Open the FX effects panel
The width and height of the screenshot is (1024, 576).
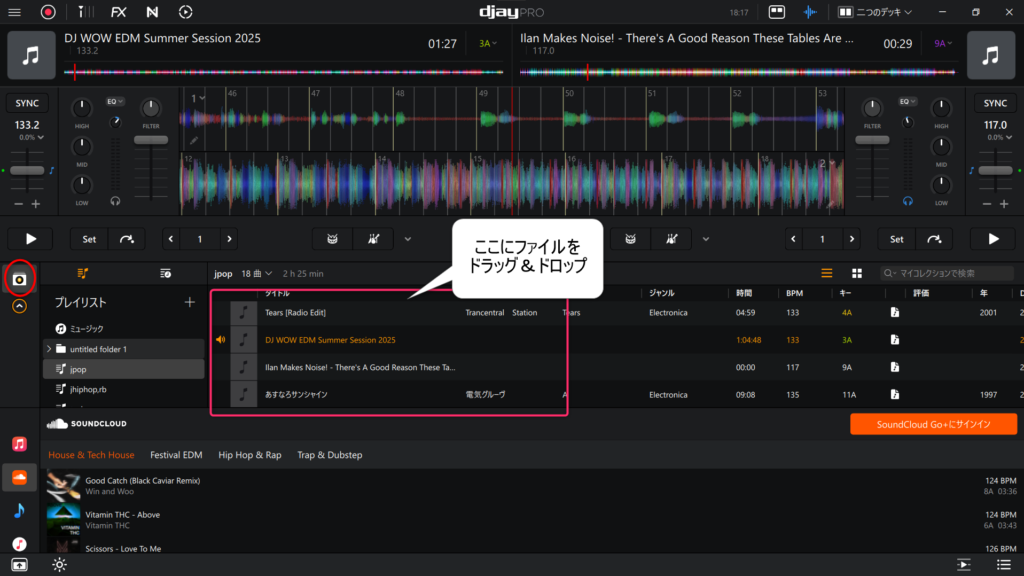119,12
